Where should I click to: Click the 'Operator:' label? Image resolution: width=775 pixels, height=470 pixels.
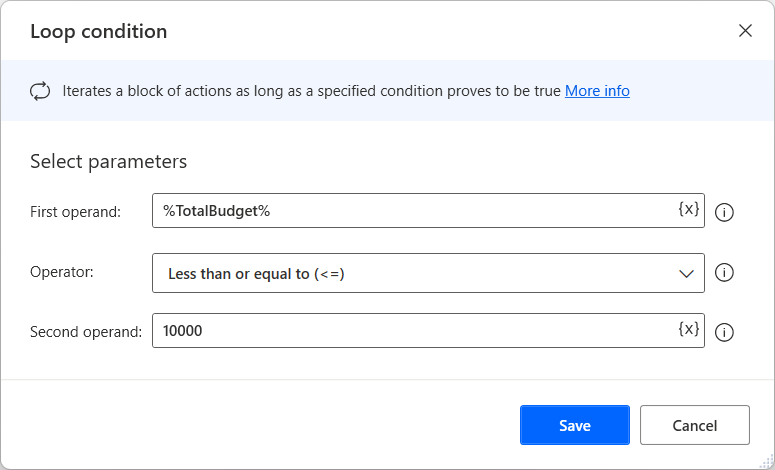(x=62, y=271)
